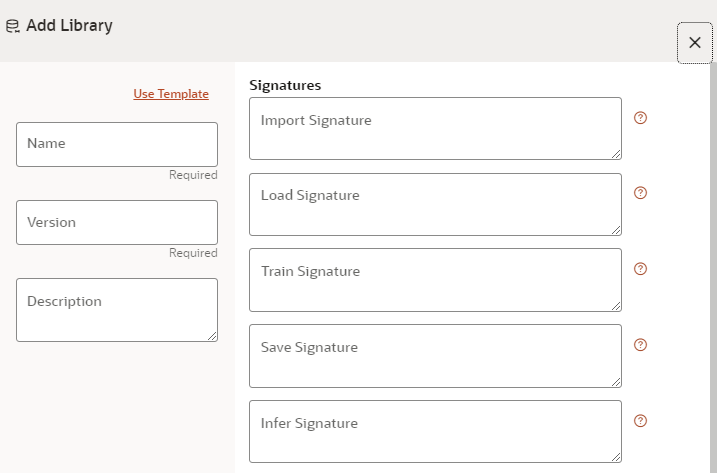Click the Import Signature text area

click(435, 129)
